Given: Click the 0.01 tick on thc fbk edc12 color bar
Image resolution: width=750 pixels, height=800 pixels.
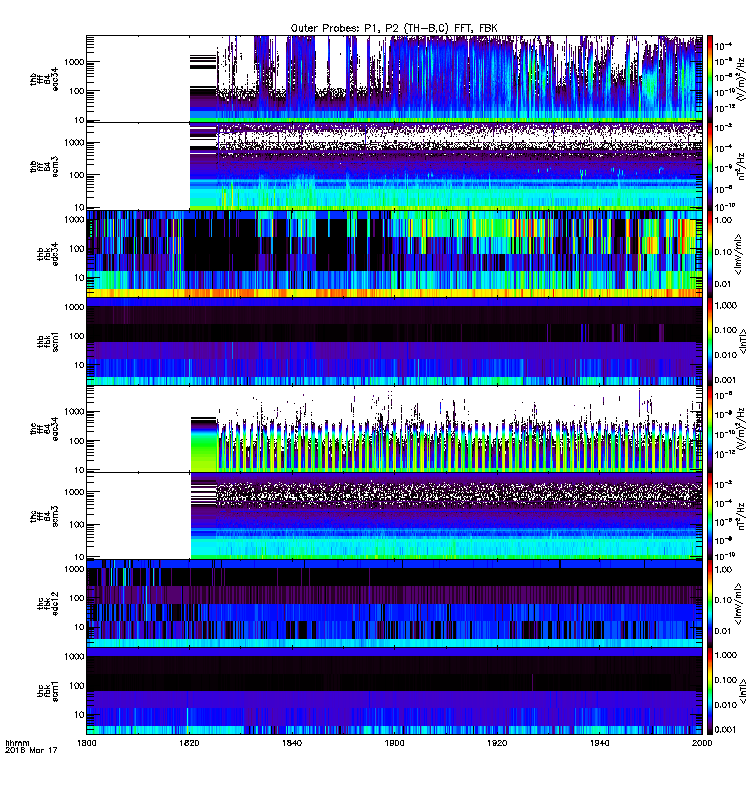Looking at the screenshot, I should pos(723,631).
